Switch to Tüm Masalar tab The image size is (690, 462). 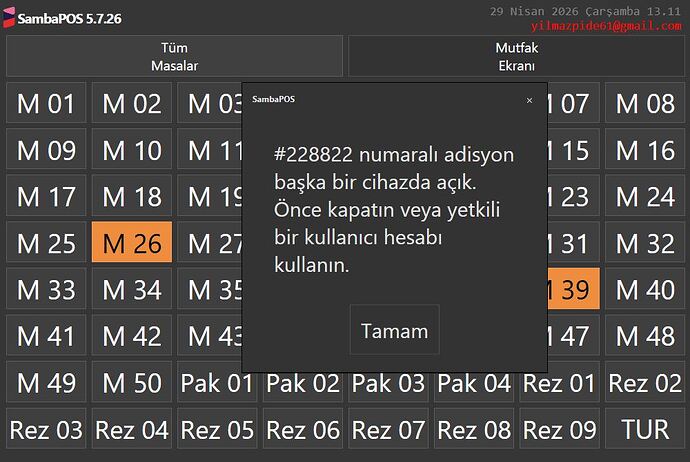[x=174, y=56]
